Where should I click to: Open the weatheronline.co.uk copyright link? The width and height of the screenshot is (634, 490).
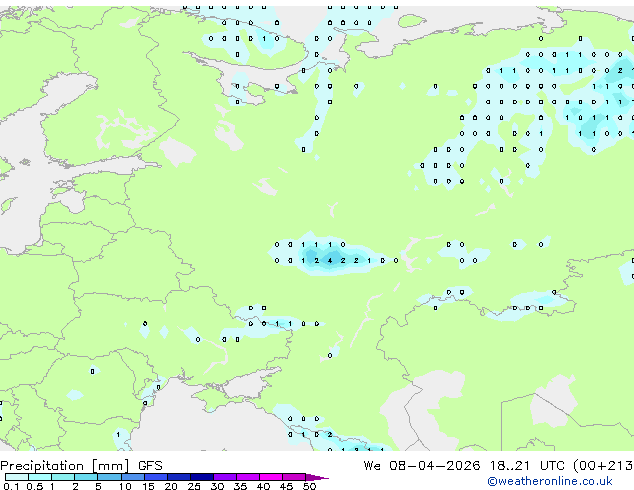coord(550,481)
